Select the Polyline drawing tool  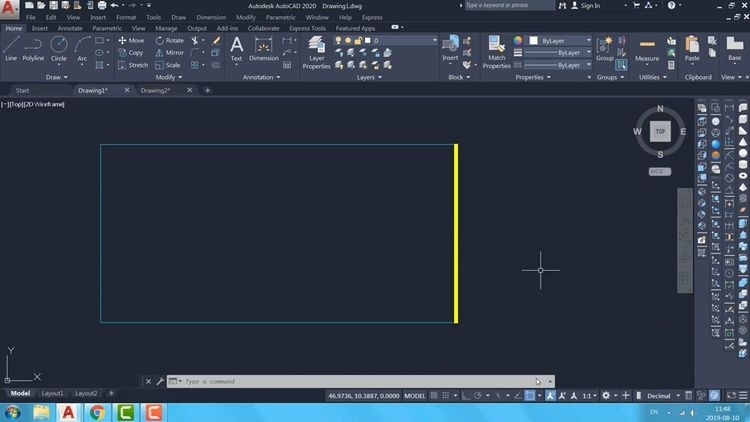[x=33, y=48]
